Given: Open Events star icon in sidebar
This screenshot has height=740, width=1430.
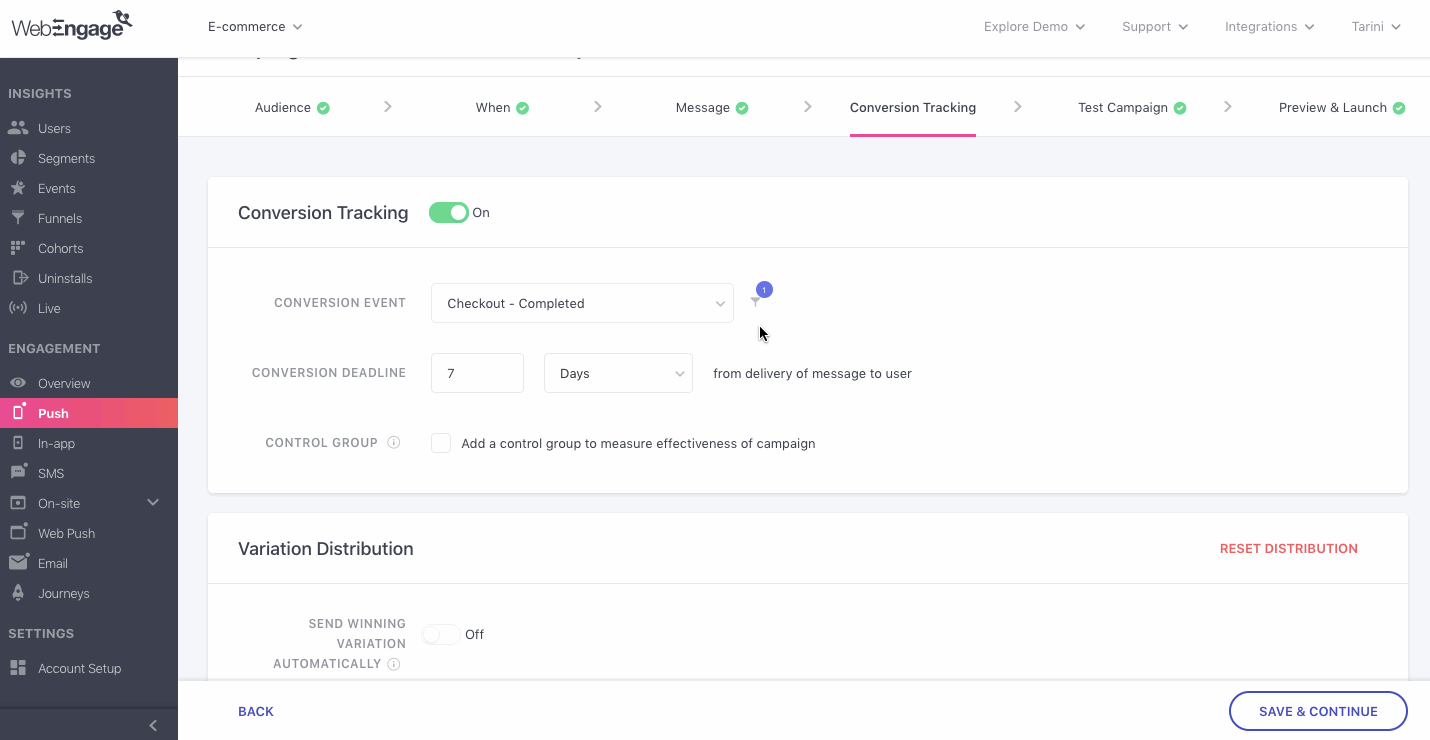Looking at the screenshot, I should click(18, 188).
